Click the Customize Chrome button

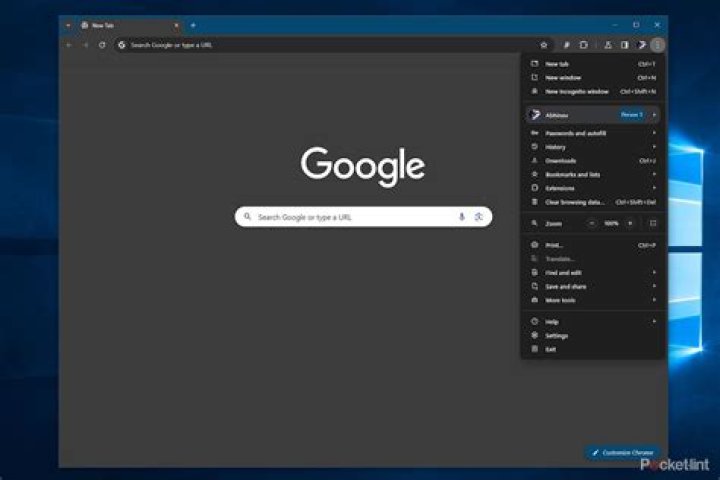(x=622, y=452)
